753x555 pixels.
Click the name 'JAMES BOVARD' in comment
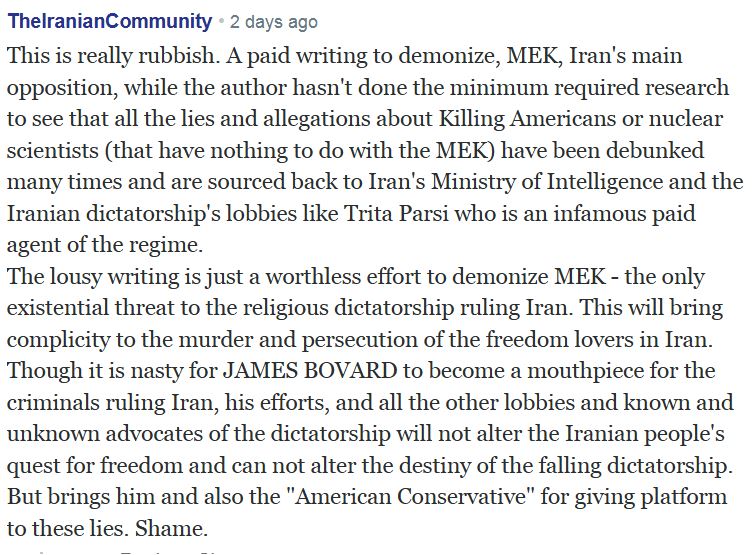311,371
